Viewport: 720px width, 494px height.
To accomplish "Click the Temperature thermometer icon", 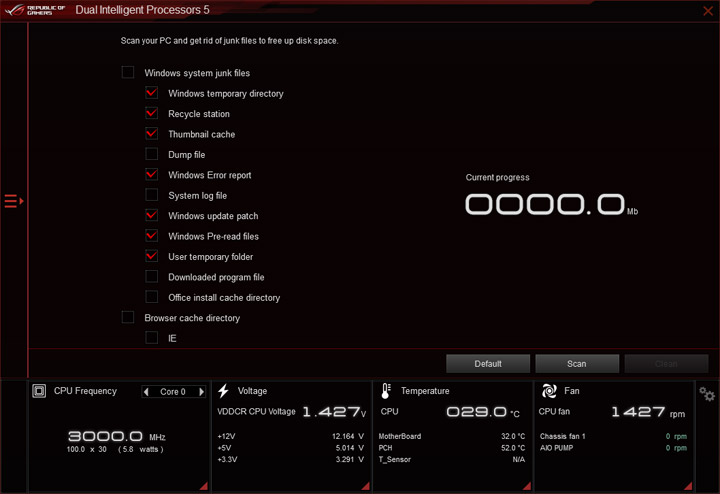I will (x=386, y=391).
